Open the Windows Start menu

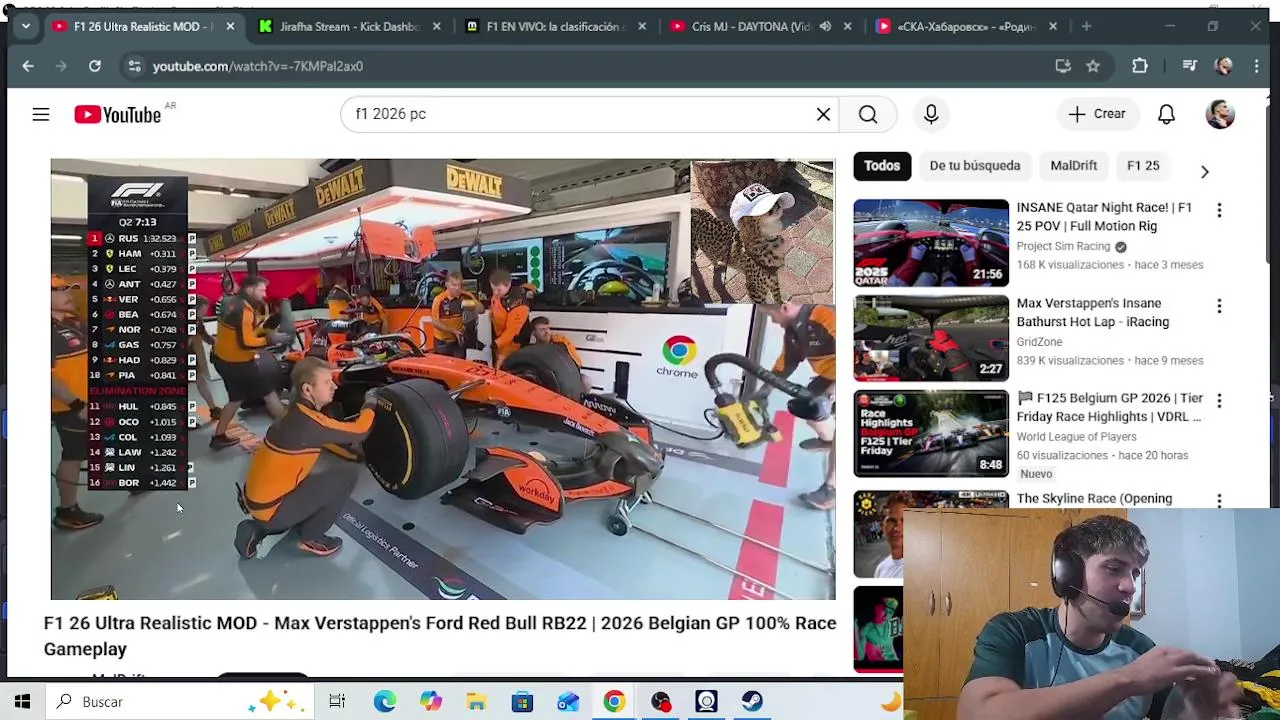[x=22, y=702]
